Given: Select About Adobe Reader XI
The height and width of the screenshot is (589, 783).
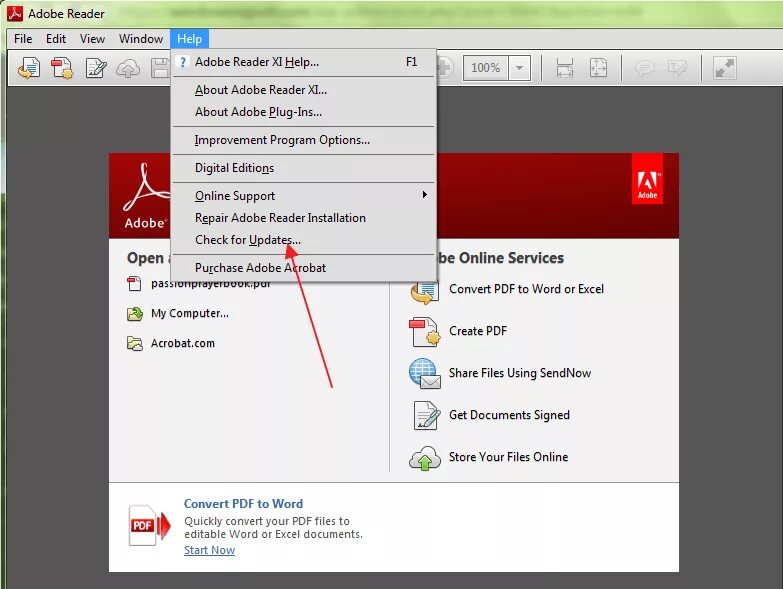Looking at the screenshot, I should coord(304,90).
